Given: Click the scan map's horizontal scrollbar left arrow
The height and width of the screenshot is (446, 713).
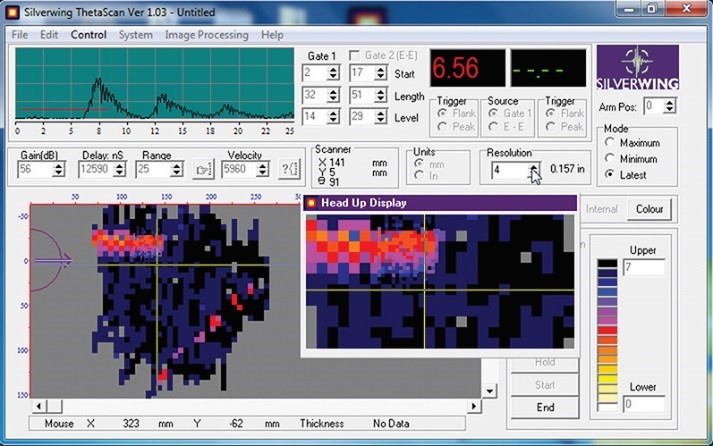Looking at the screenshot, I should (40, 405).
